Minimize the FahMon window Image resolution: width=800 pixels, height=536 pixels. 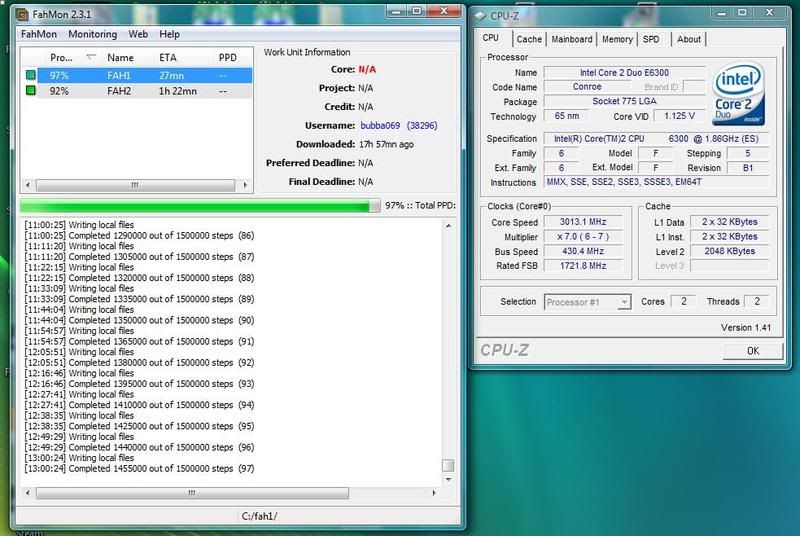point(396,11)
